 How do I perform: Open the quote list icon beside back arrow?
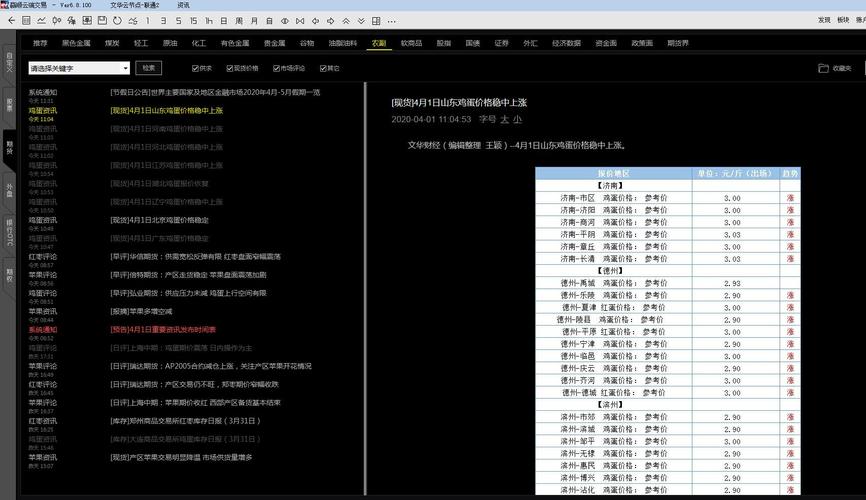(26, 20)
